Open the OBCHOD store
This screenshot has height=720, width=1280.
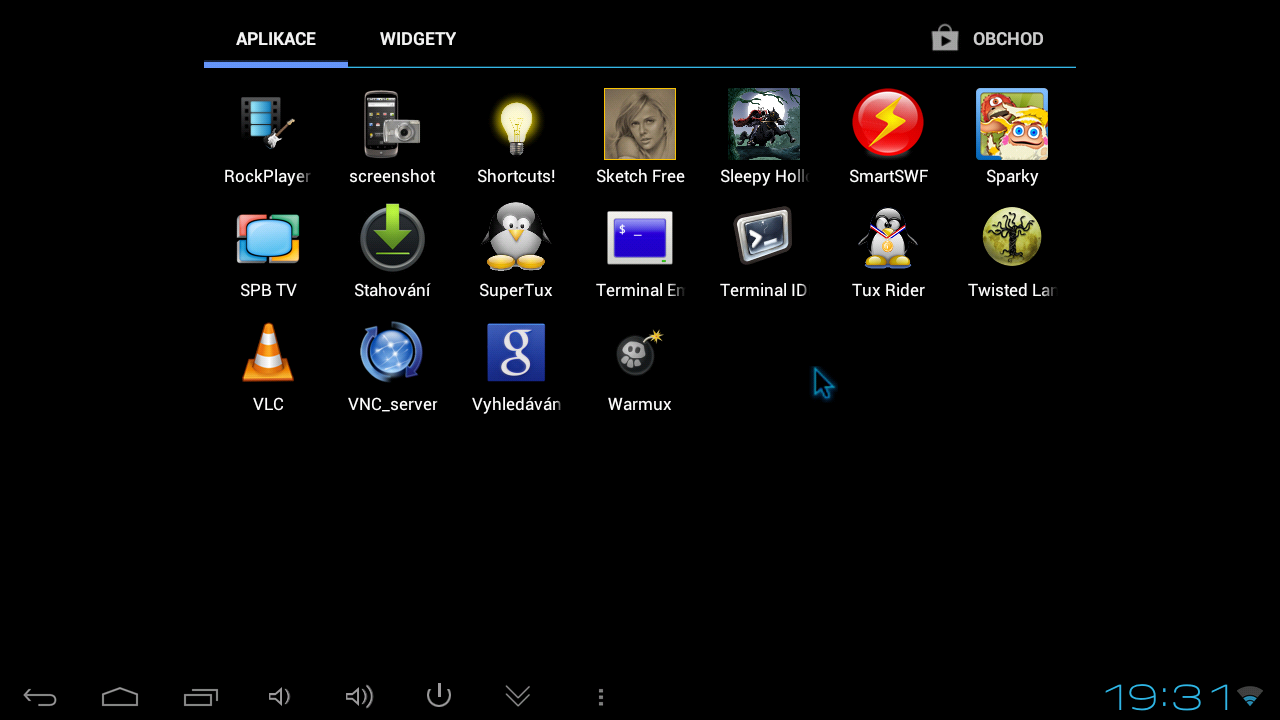988,39
